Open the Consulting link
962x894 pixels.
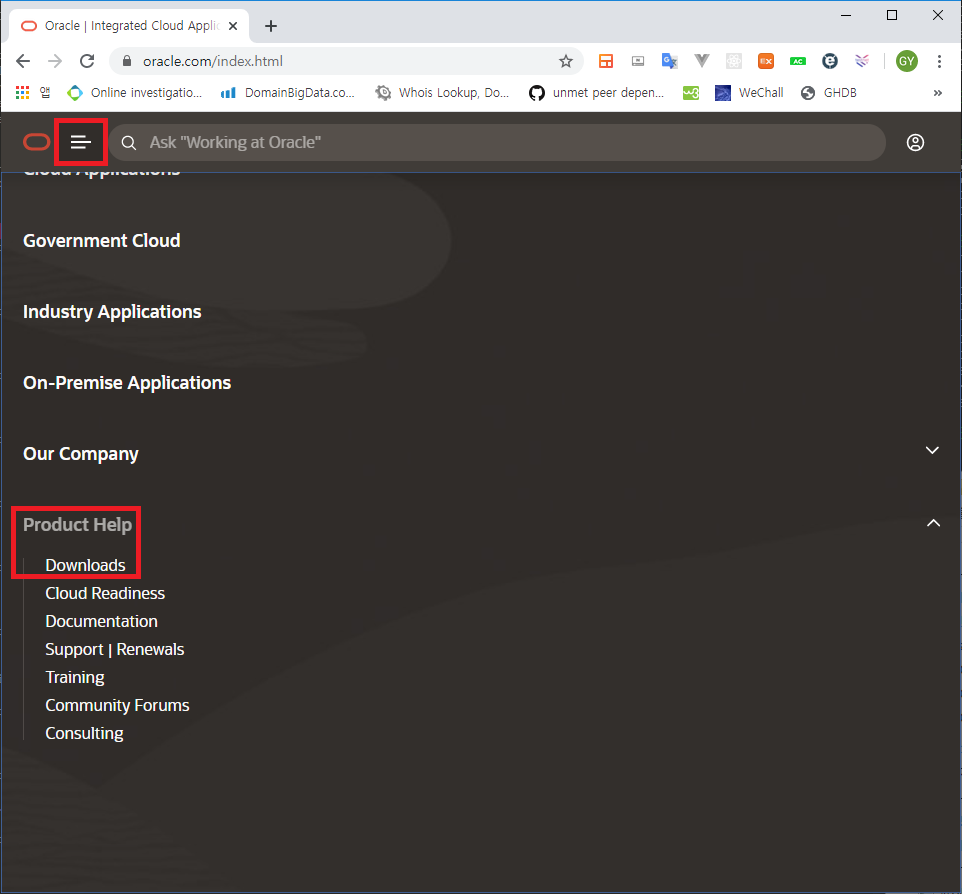[84, 733]
